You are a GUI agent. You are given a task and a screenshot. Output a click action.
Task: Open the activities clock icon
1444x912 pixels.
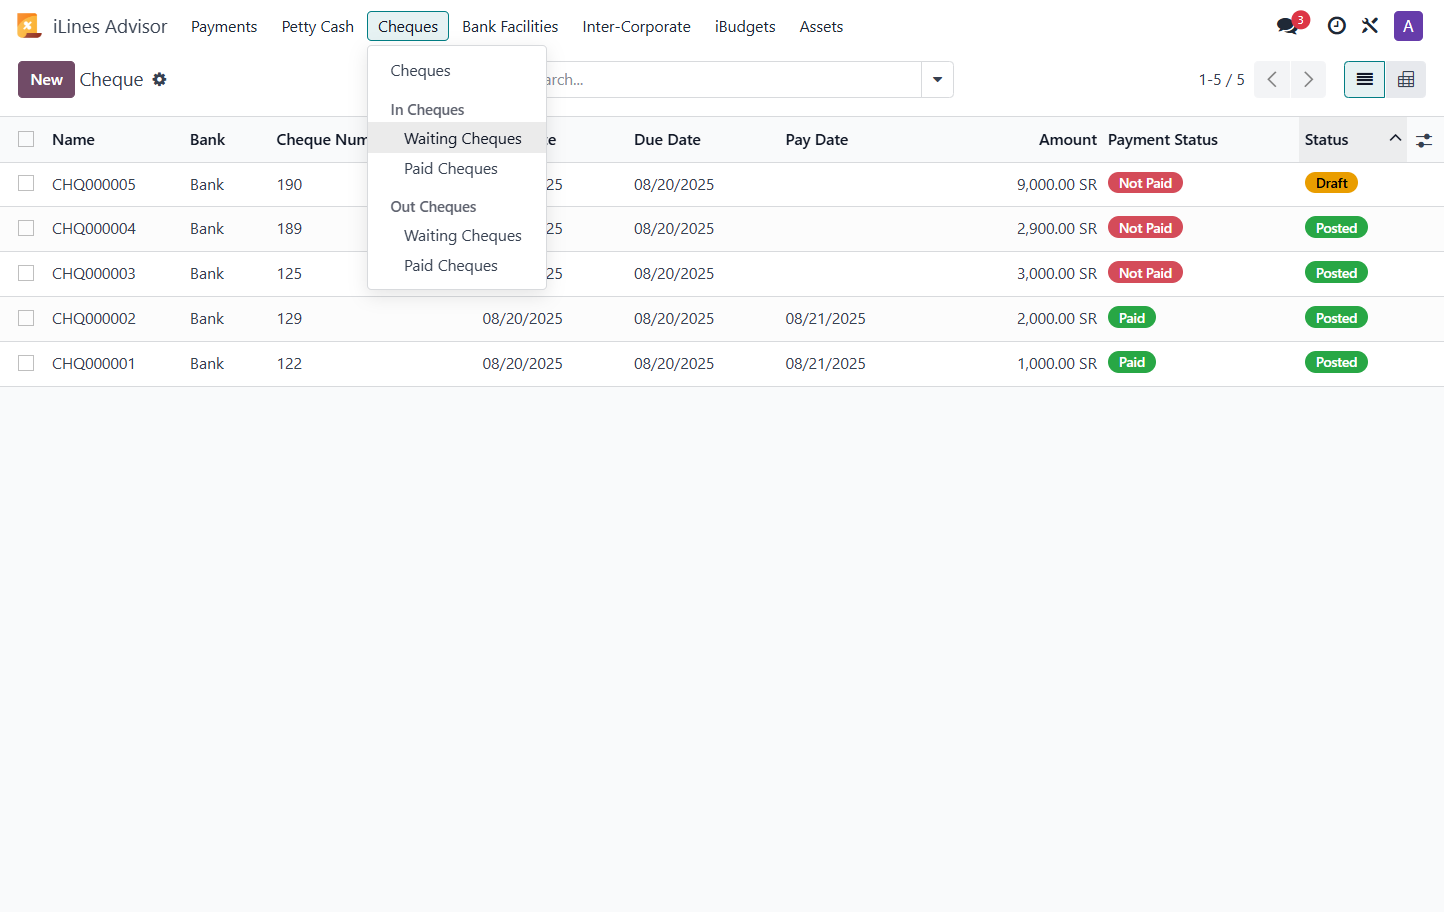[1336, 26]
